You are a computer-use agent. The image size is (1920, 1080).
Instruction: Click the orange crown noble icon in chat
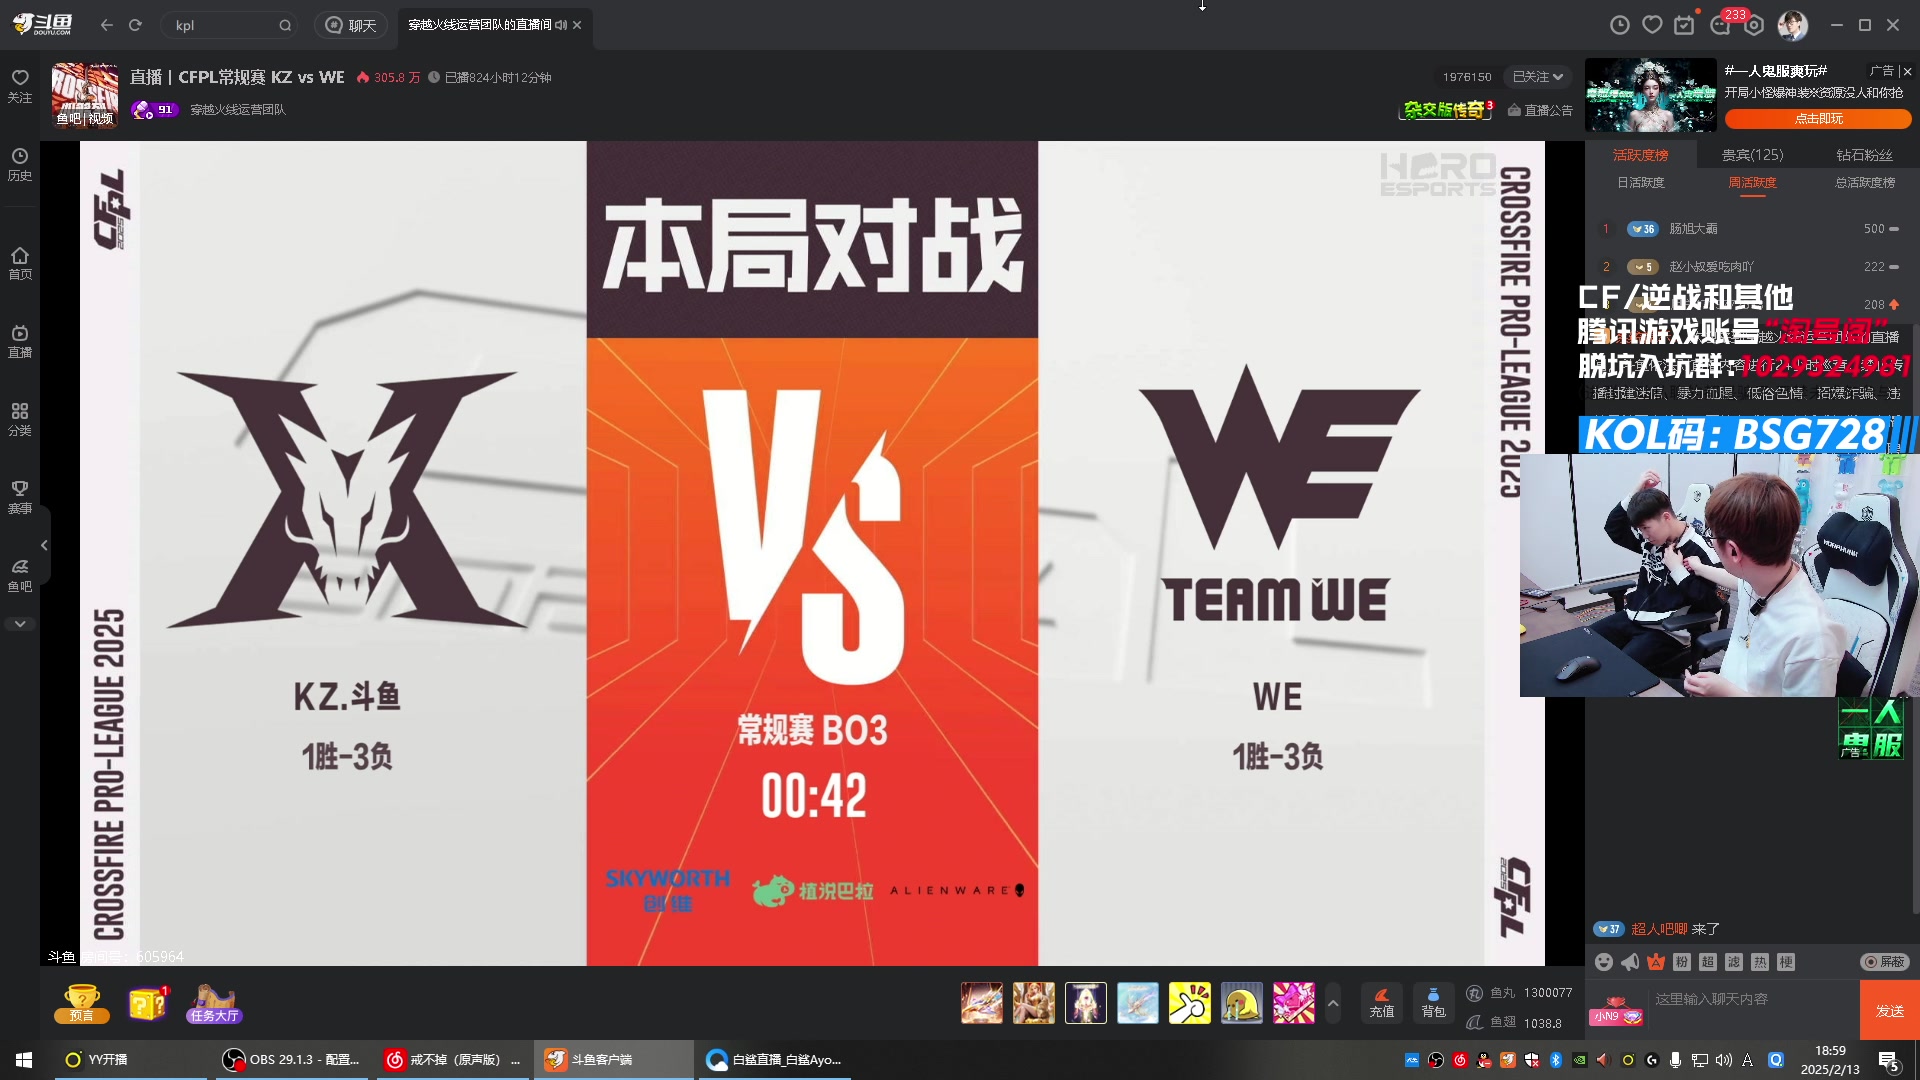[1656, 962]
